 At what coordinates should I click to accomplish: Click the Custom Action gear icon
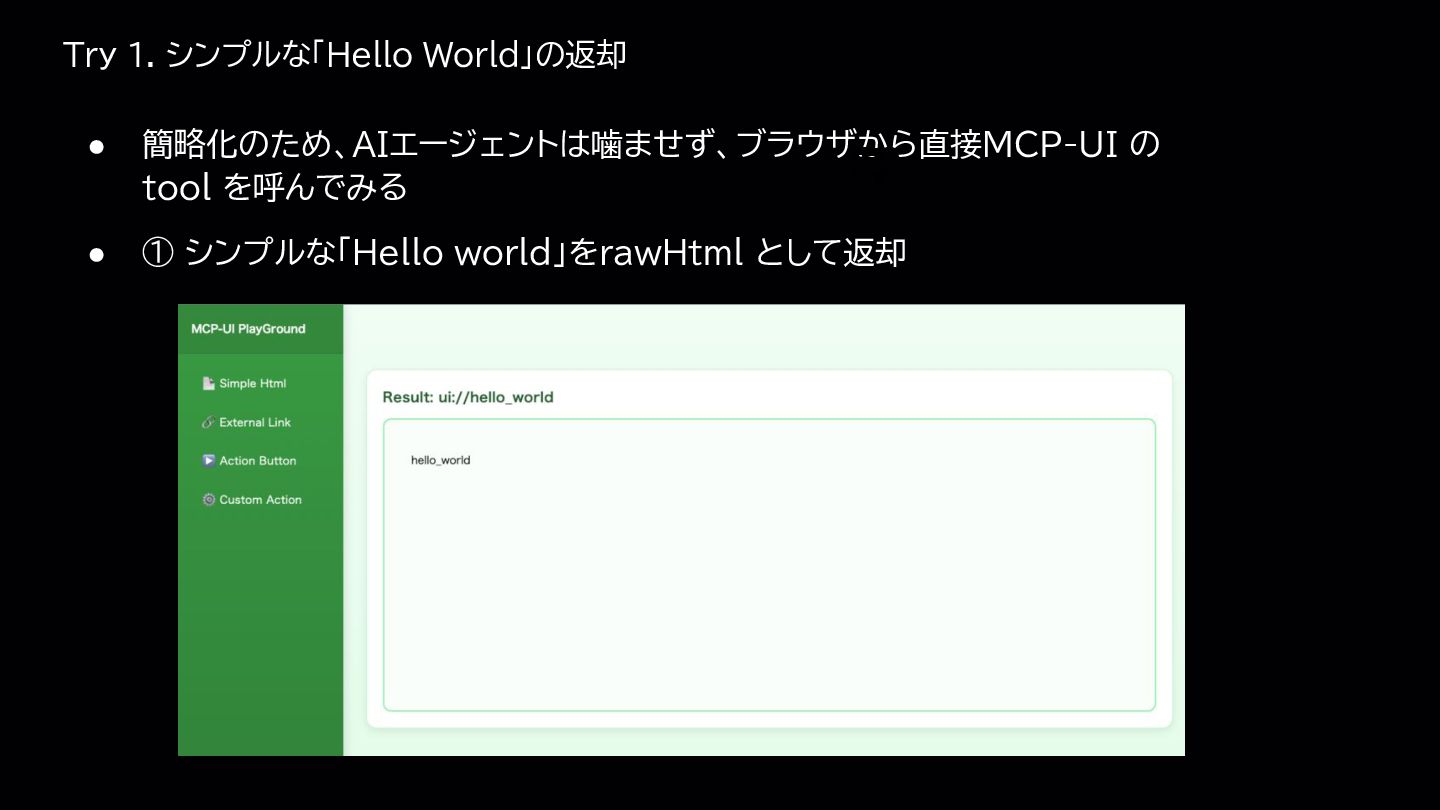point(209,500)
